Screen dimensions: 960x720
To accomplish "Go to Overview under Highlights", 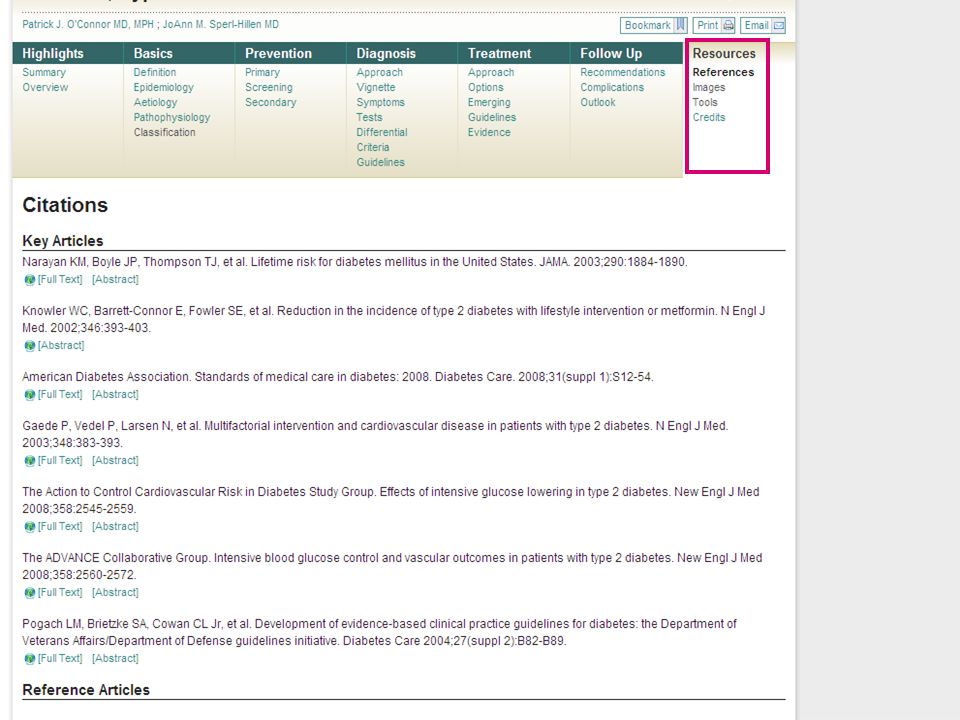I will pyautogui.click(x=45, y=87).
